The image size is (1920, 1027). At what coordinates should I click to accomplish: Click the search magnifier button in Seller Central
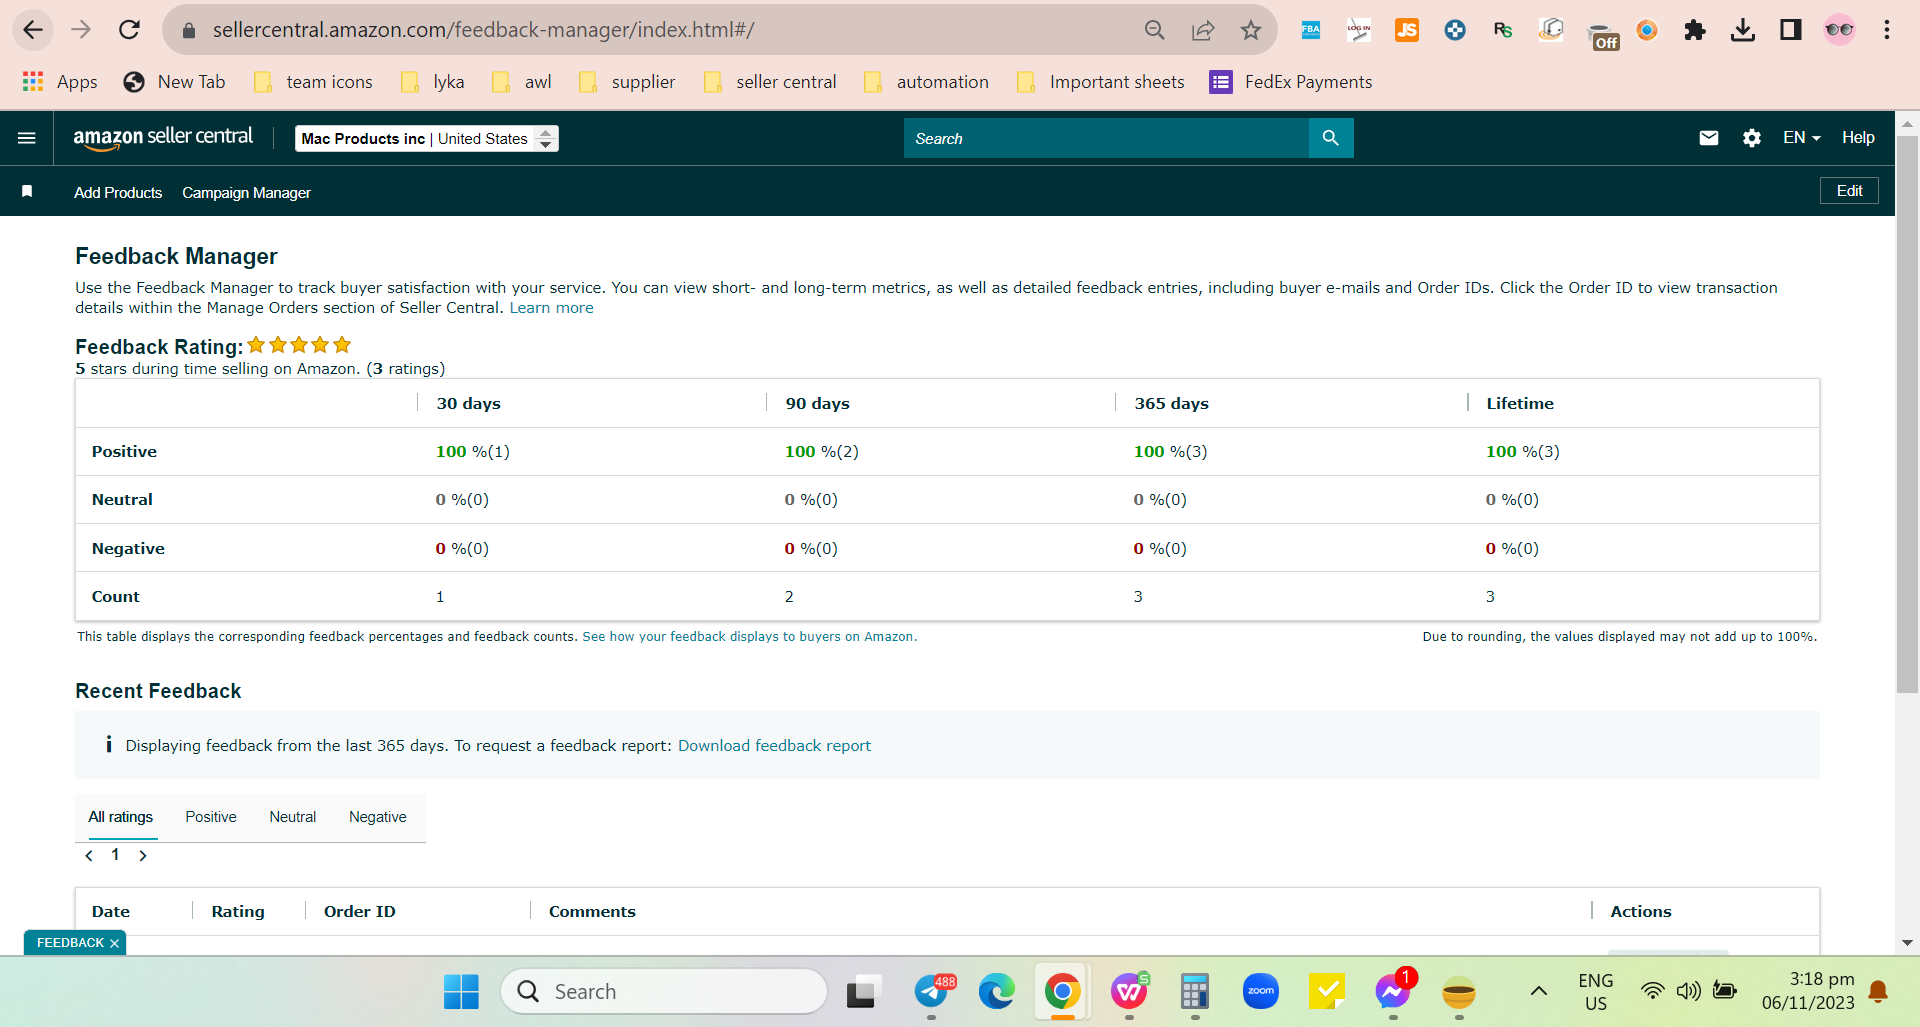coord(1330,138)
